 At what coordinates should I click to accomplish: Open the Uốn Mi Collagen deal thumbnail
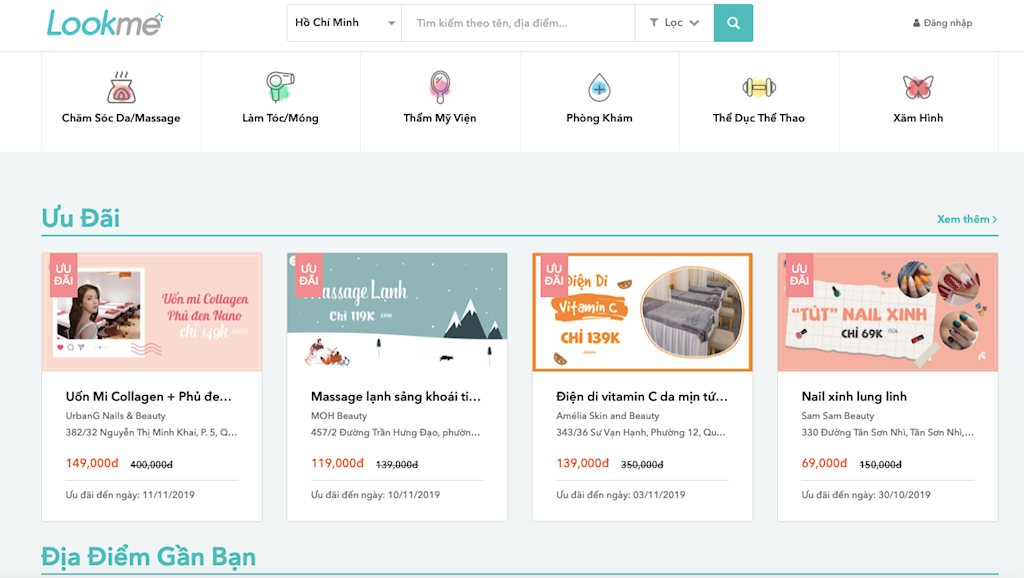152,312
